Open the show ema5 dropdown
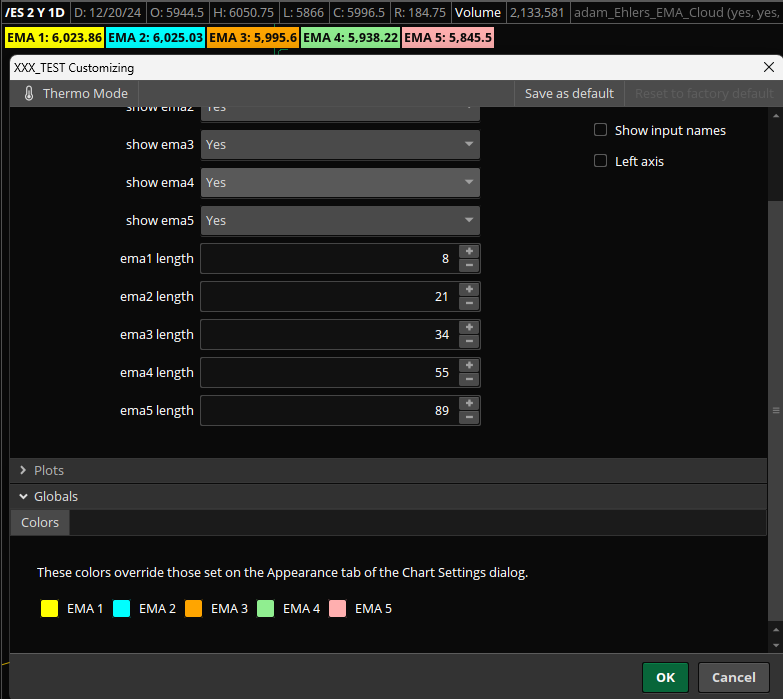 point(340,221)
